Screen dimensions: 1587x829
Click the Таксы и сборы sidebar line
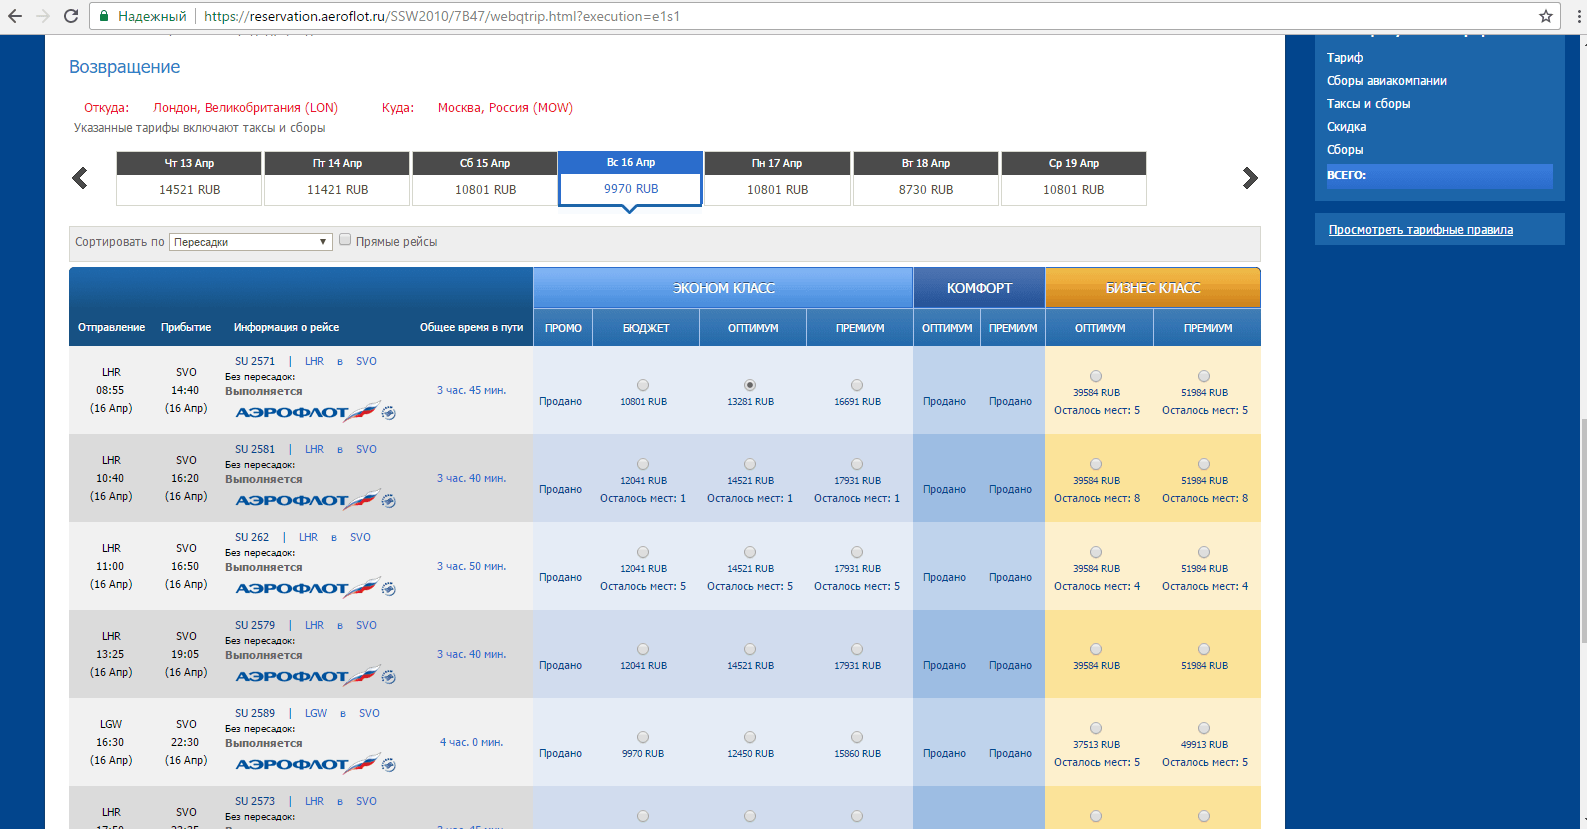(x=1368, y=104)
